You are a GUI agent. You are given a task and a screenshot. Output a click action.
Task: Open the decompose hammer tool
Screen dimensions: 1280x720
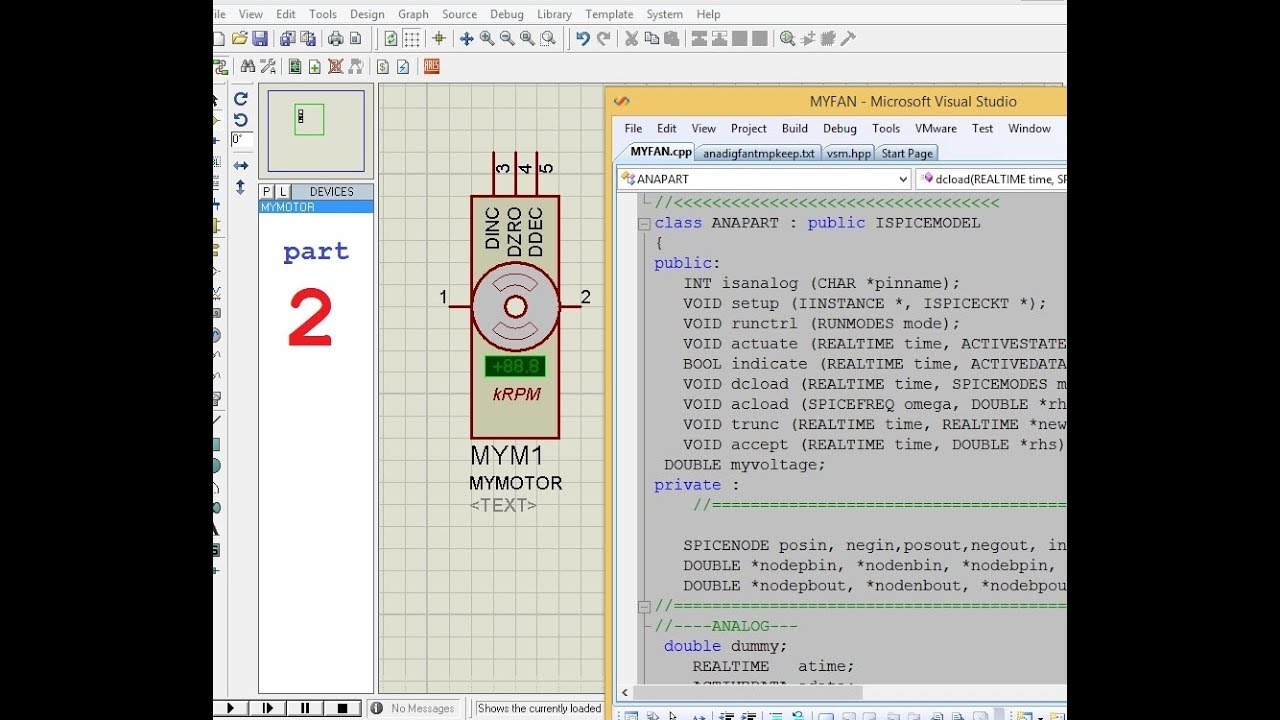(x=849, y=39)
